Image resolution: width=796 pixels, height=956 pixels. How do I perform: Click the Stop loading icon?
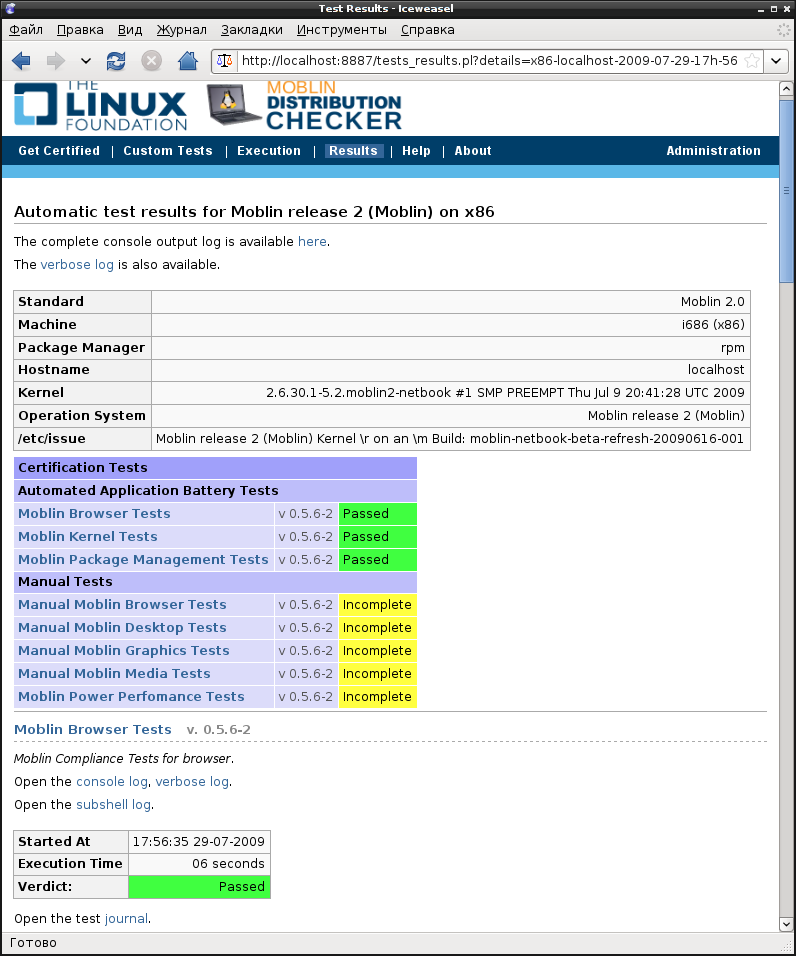click(x=152, y=60)
